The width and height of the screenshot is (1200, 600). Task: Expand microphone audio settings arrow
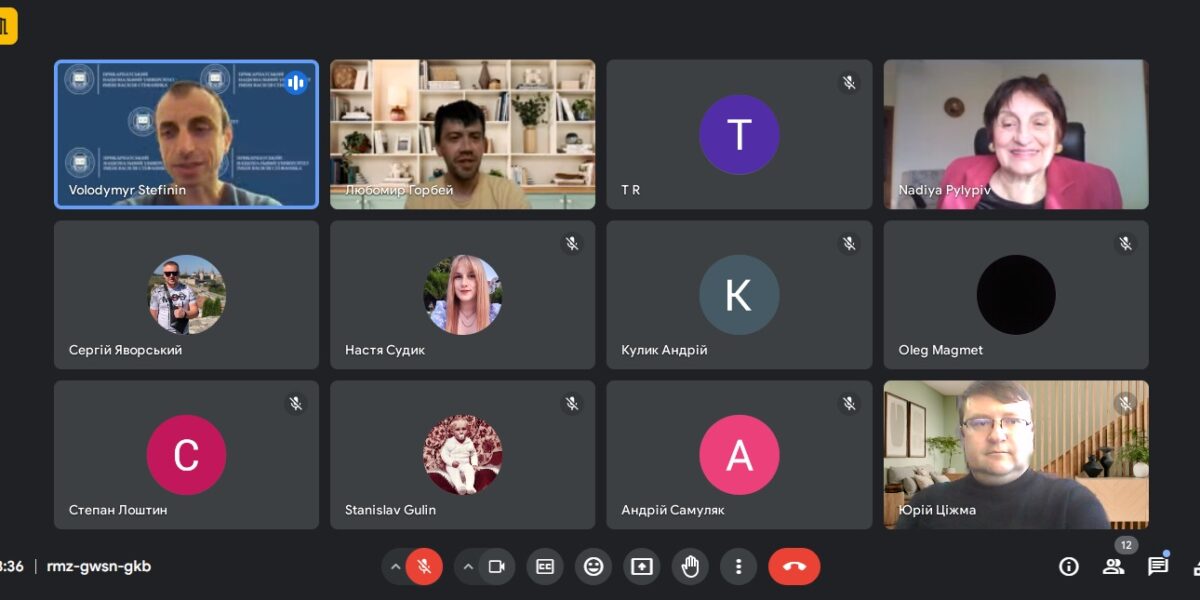[x=396, y=567]
